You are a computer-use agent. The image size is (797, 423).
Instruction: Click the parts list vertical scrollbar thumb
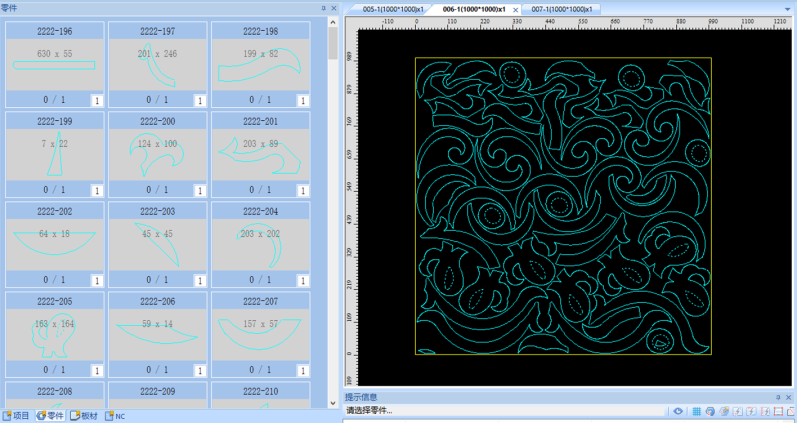point(333,43)
